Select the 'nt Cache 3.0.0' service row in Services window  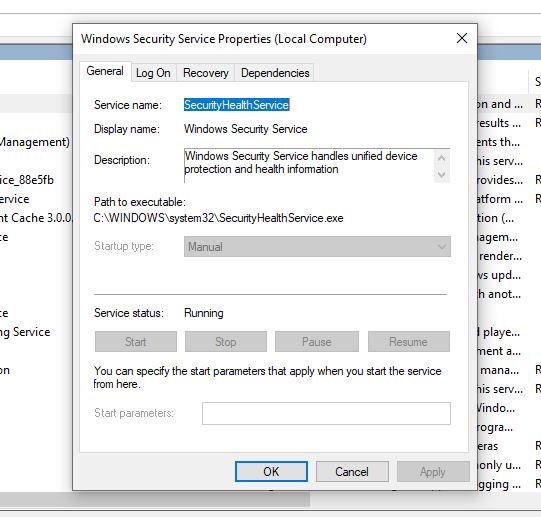(x=36, y=218)
